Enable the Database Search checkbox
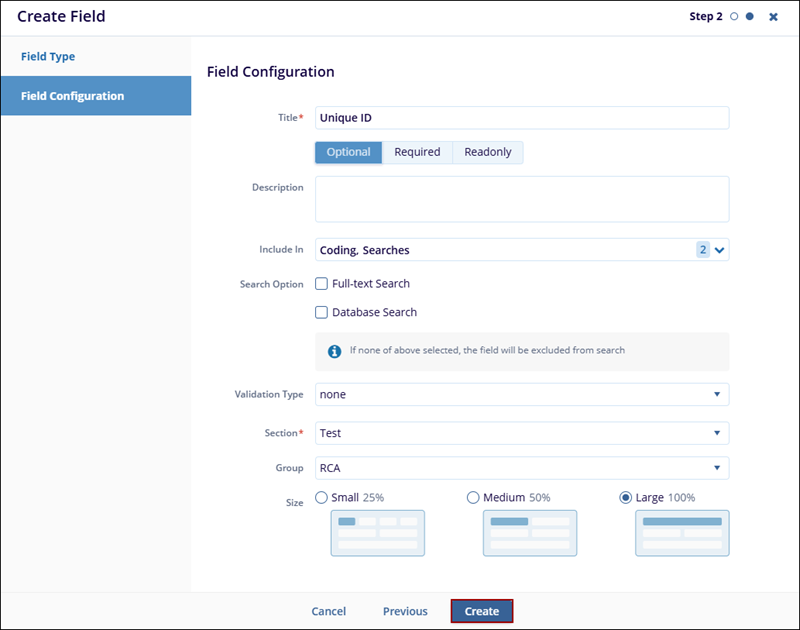Image resolution: width=800 pixels, height=630 pixels. pyautogui.click(x=322, y=312)
